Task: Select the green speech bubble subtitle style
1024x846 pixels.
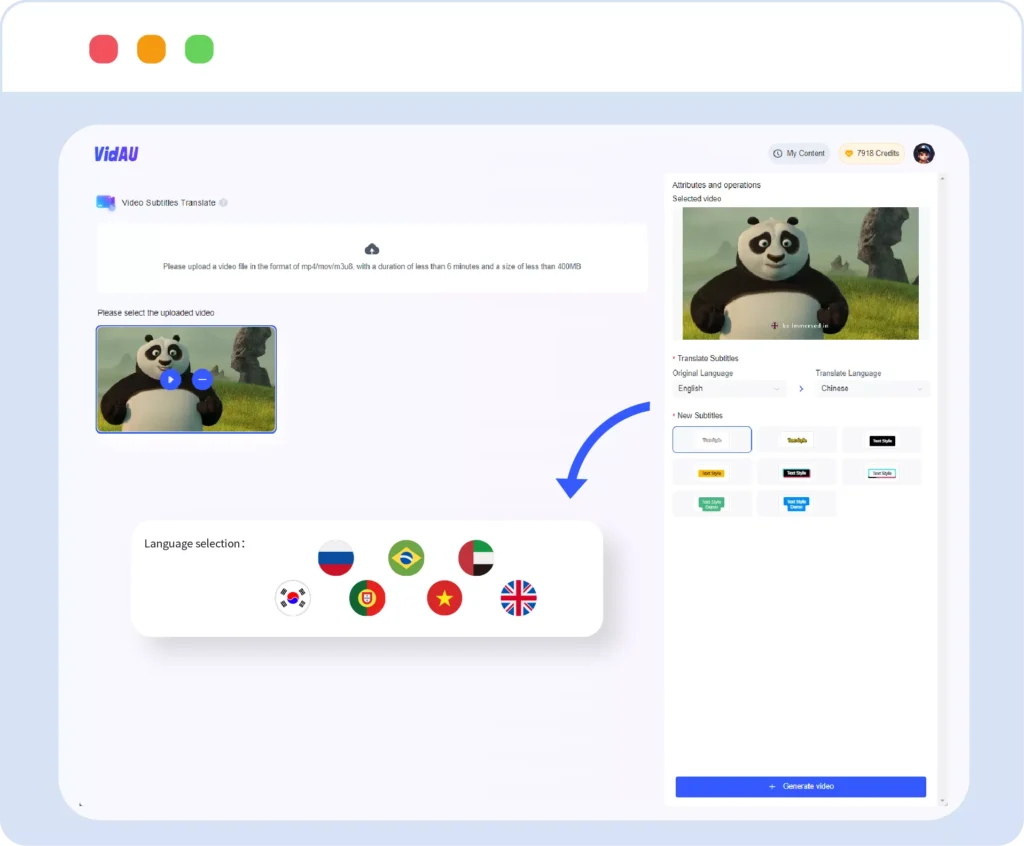Action: (x=712, y=504)
